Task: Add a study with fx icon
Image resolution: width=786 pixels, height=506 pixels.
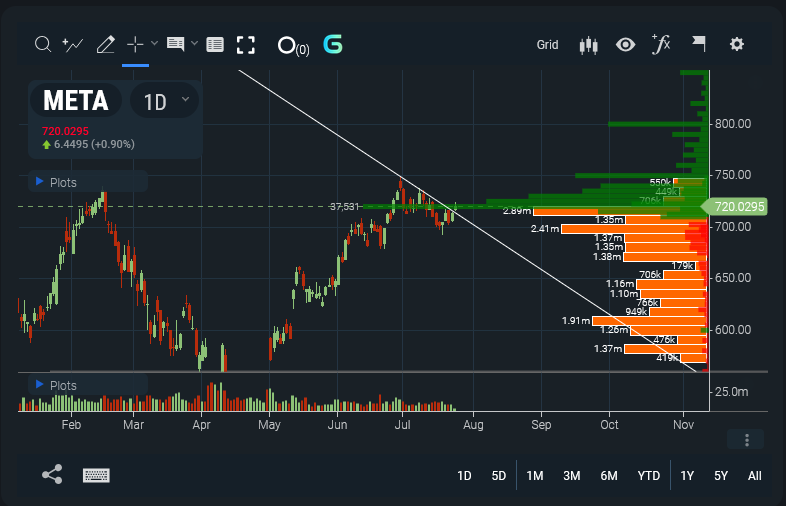Action: pyautogui.click(x=661, y=44)
